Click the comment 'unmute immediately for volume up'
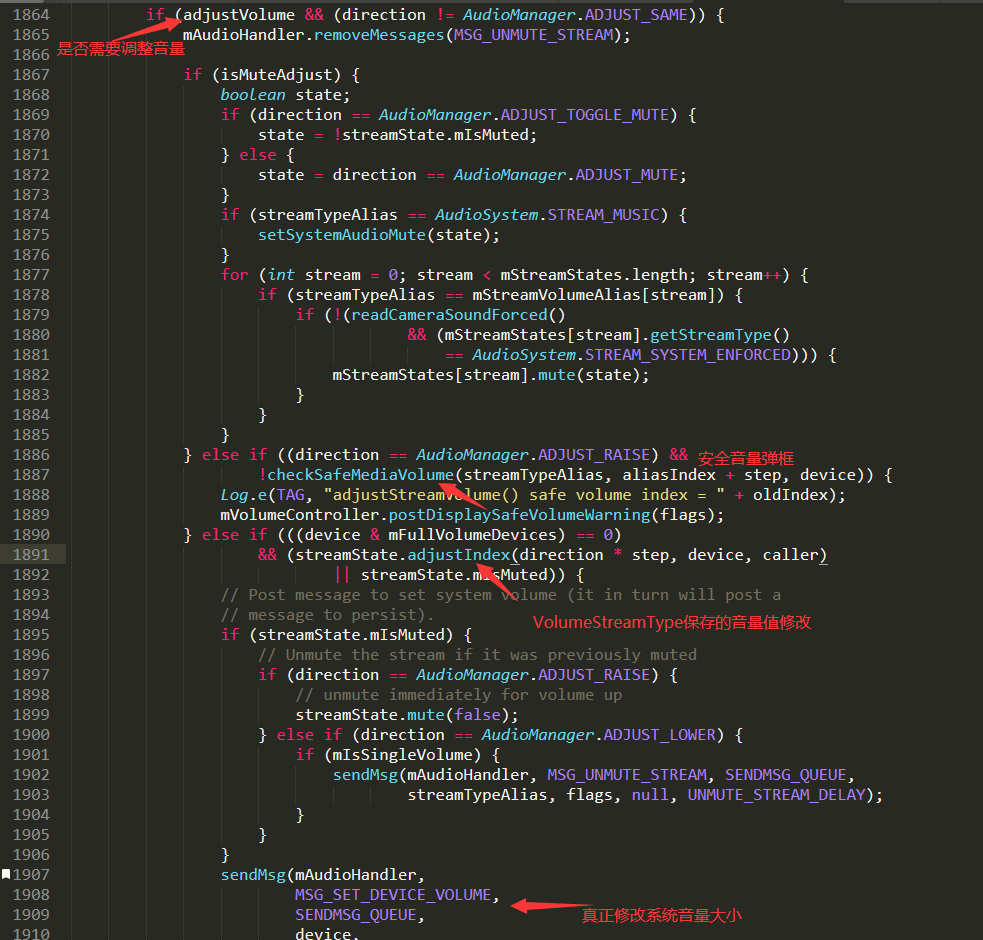Screen dimensions: 983x940 coord(473,695)
